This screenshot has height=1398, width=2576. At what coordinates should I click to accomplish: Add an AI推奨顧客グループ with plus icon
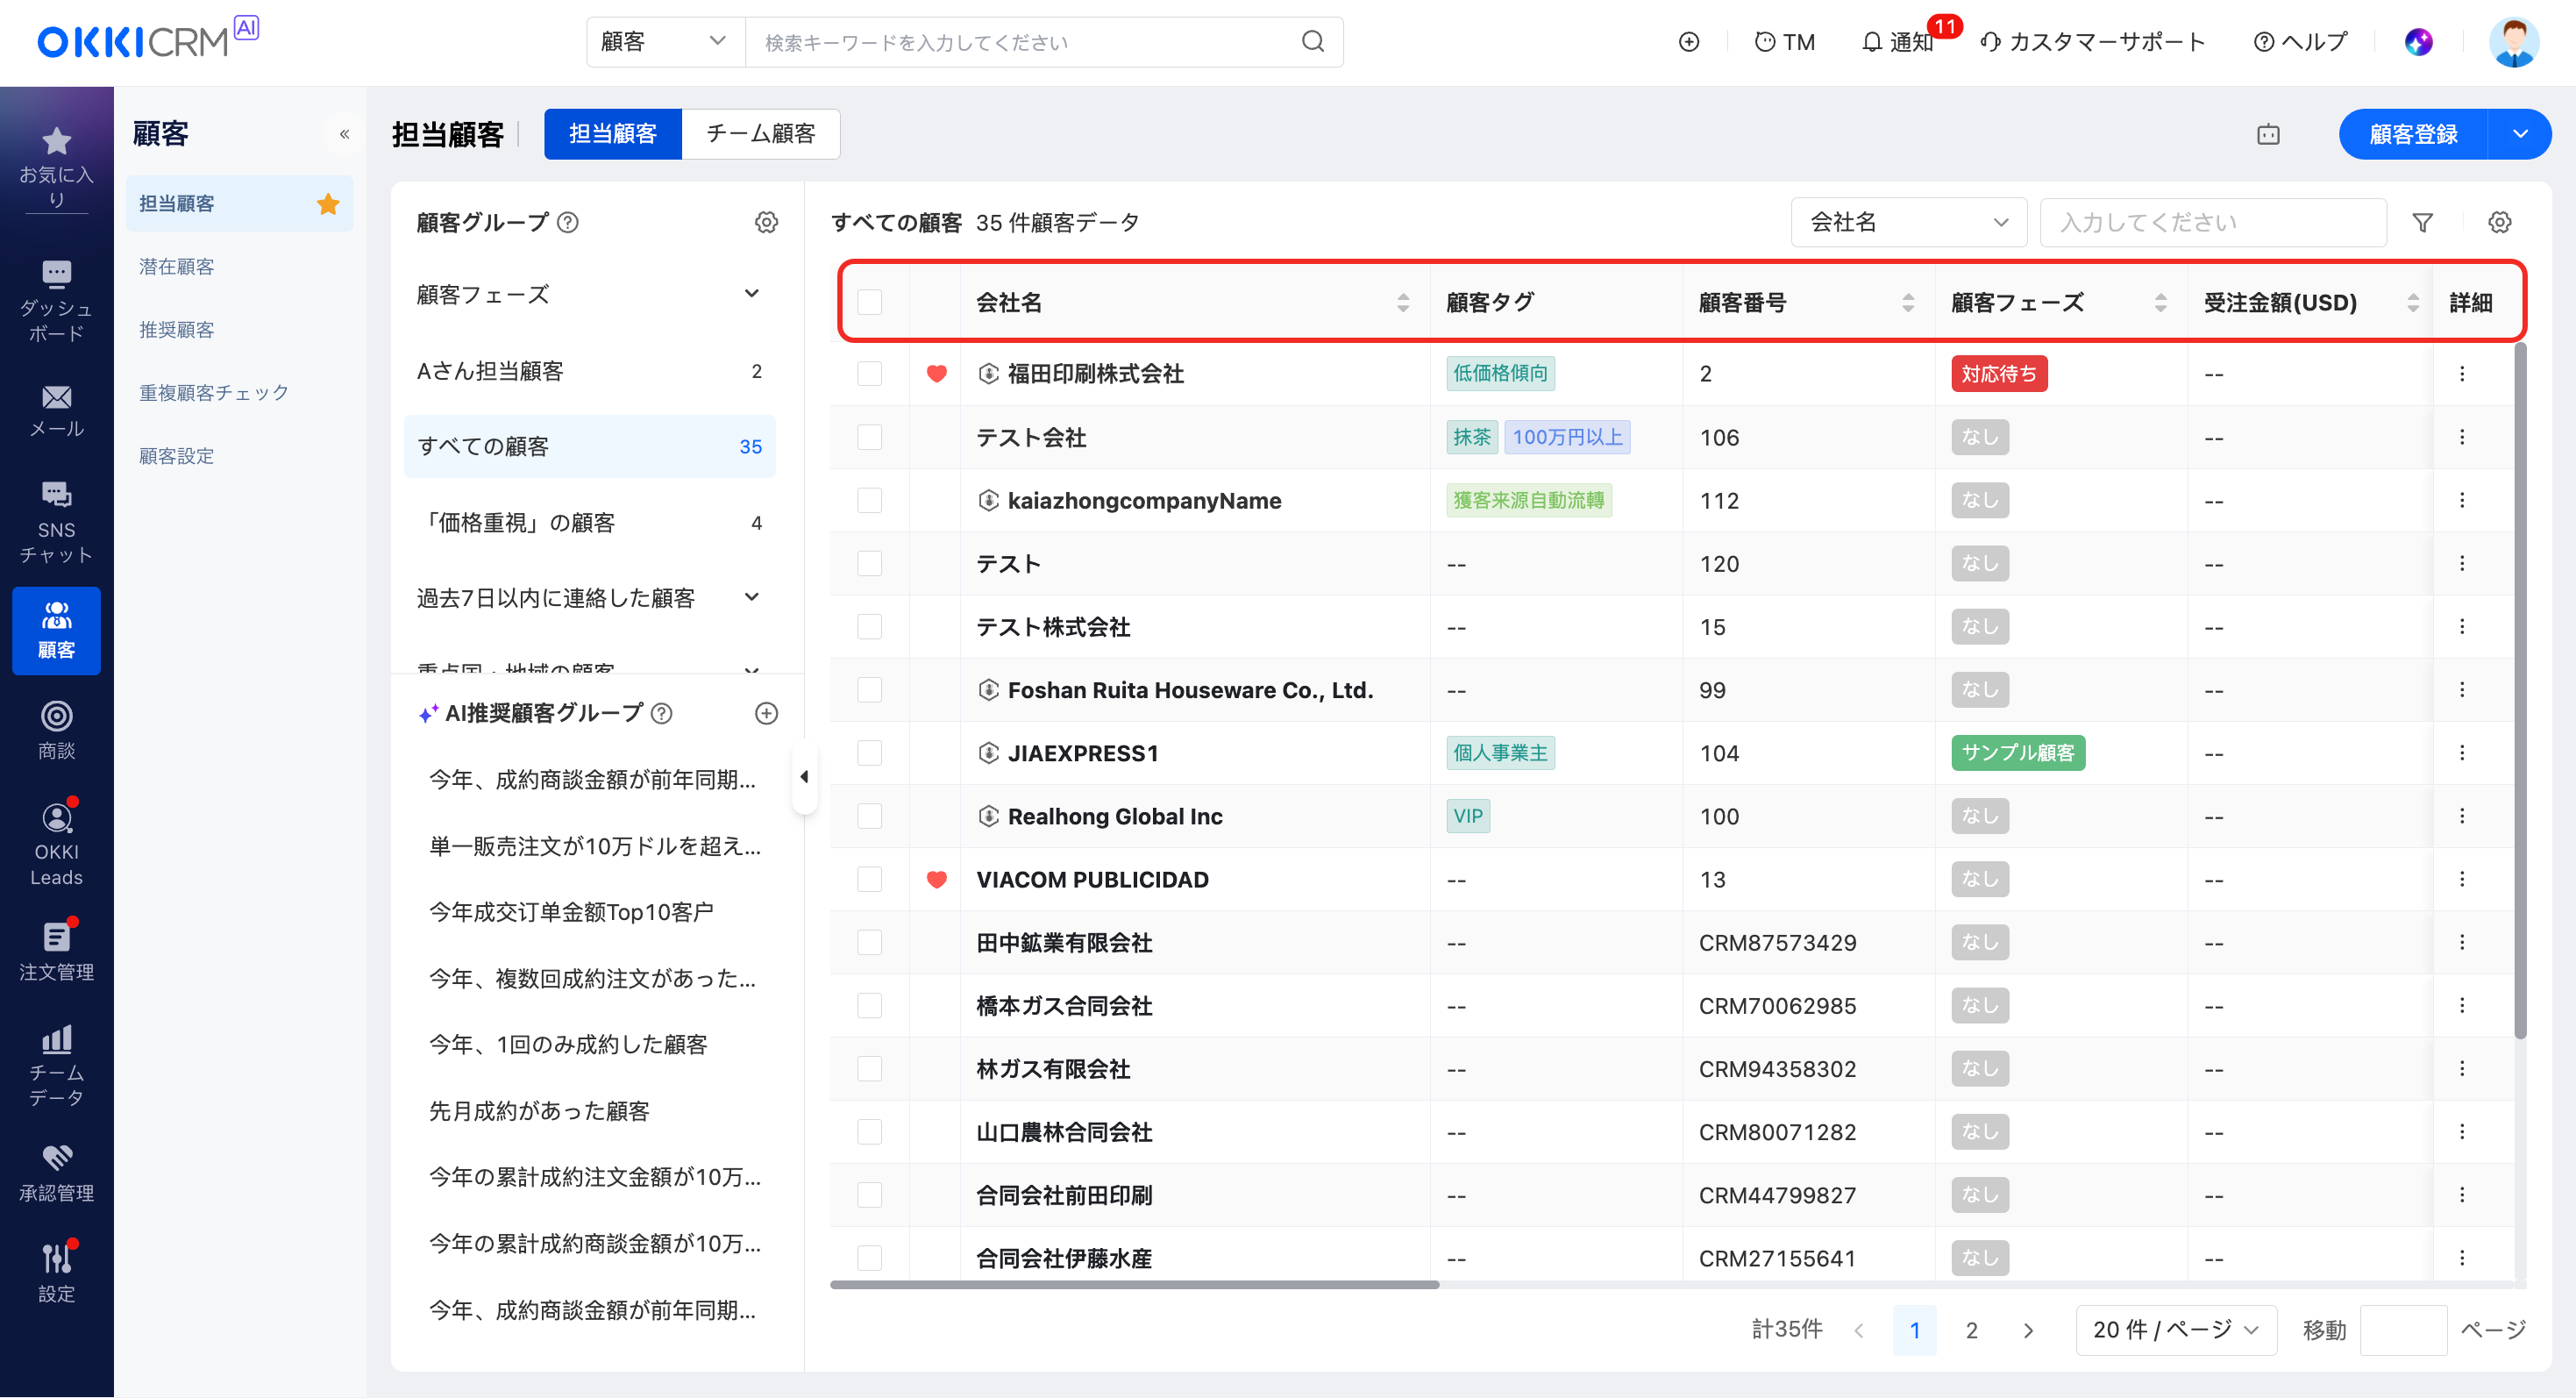pos(766,713)
